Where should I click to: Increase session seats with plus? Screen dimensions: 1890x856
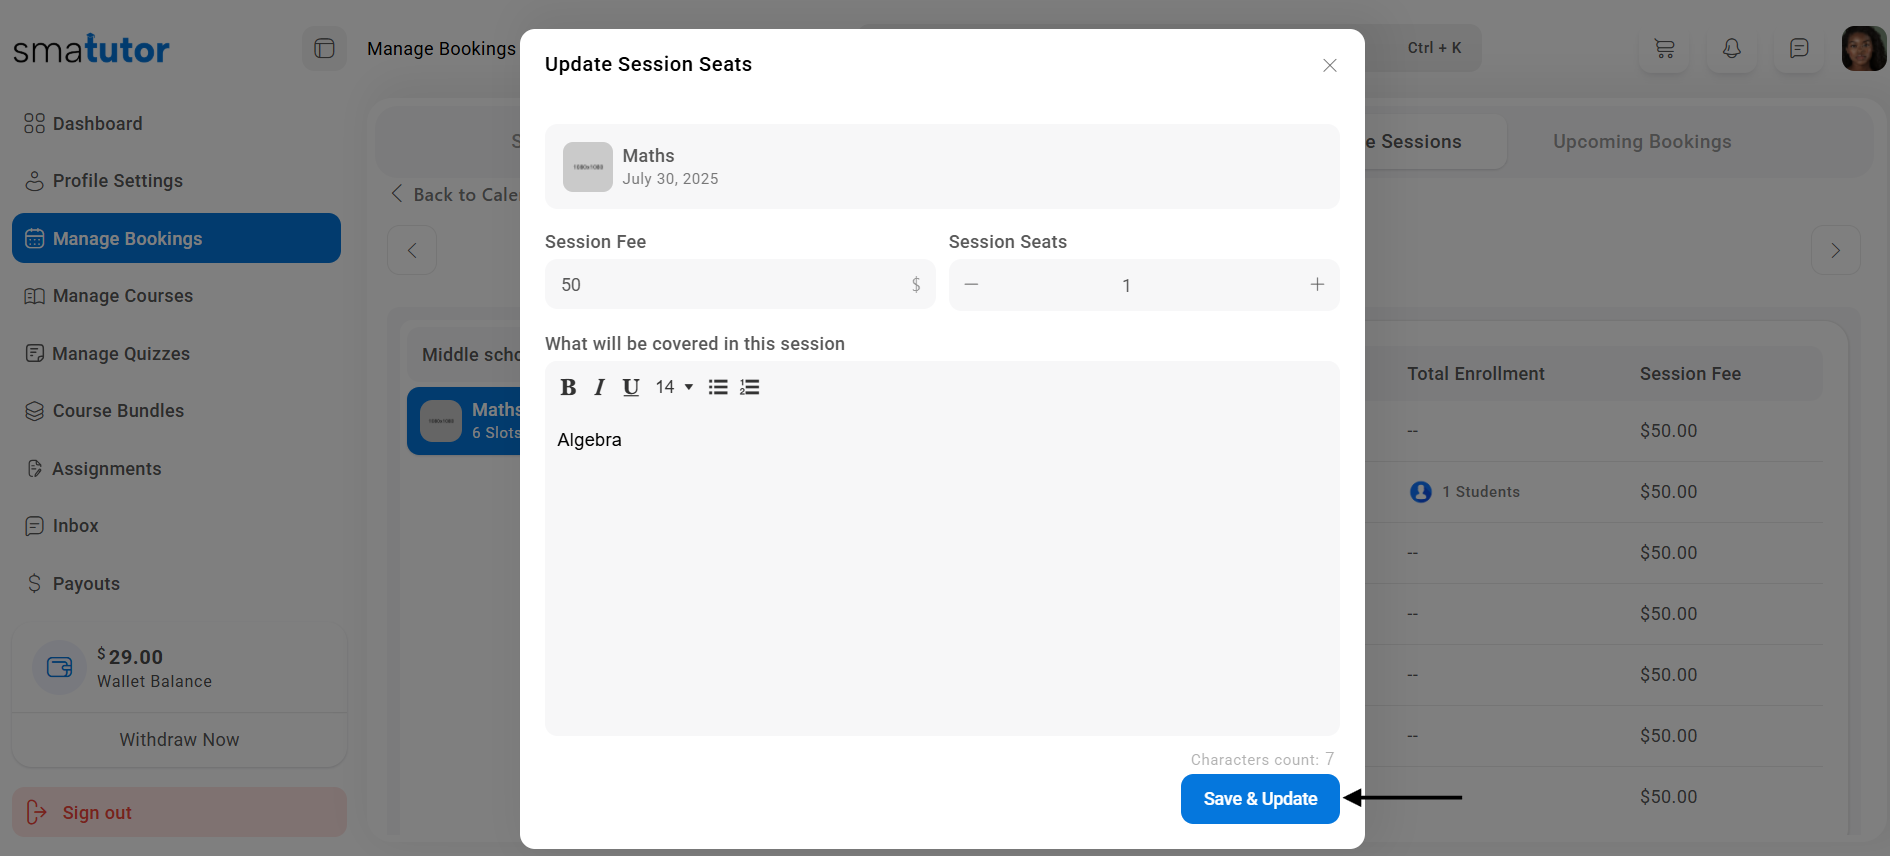point(1317,285)
